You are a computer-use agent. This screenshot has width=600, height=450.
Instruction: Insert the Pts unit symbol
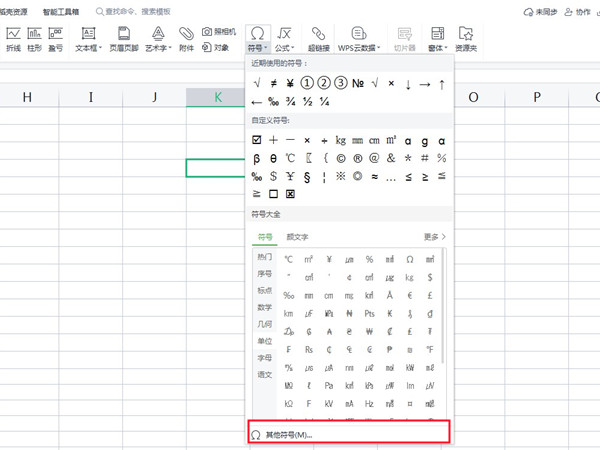369,314
